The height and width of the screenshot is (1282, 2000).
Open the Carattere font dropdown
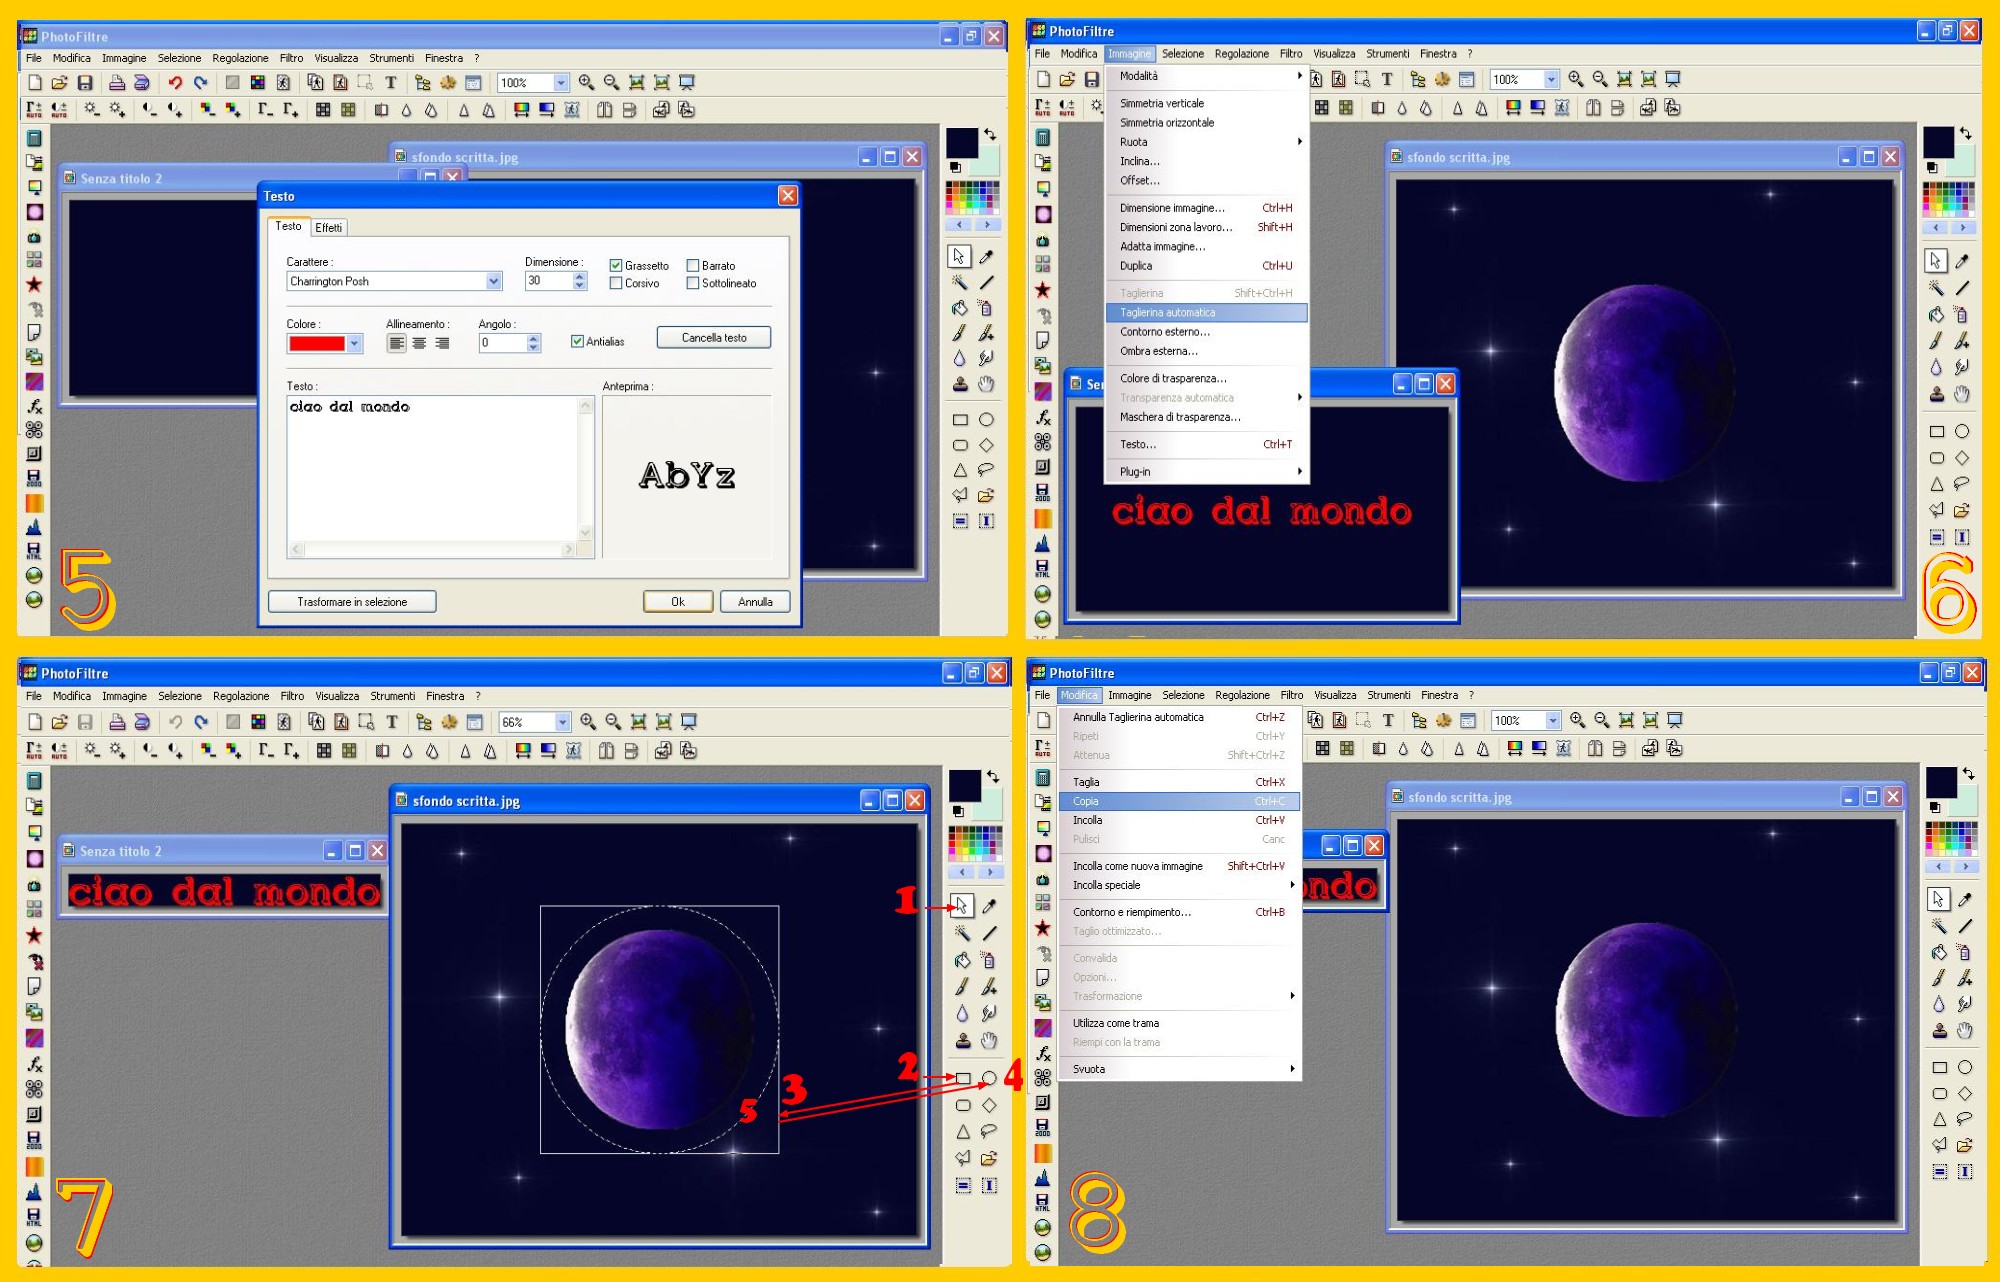point(493,282)
